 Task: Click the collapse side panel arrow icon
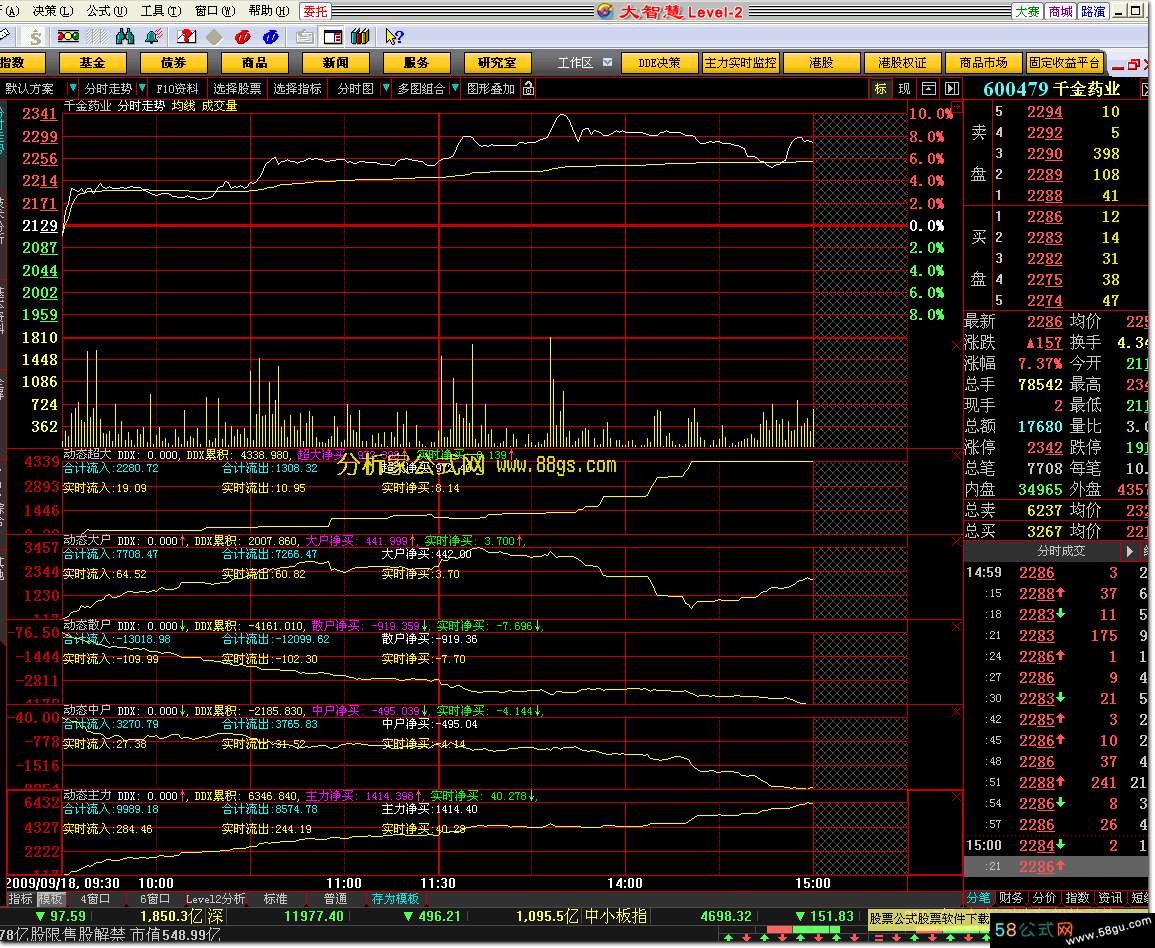pyautogui.click(x=952, y=88)
